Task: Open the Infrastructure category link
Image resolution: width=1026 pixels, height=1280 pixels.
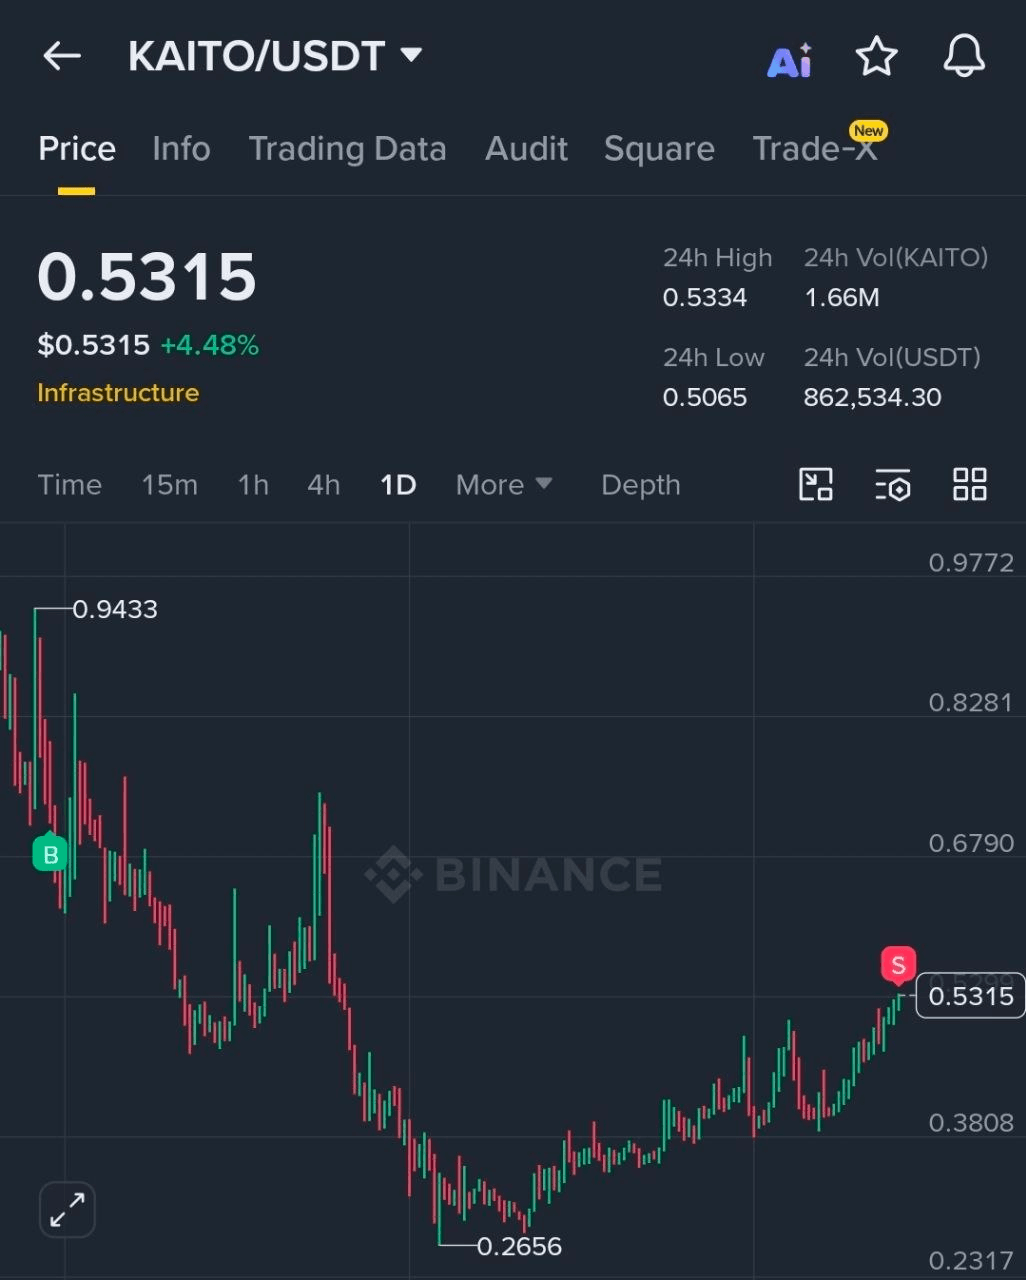Action: tap(118, 393)
